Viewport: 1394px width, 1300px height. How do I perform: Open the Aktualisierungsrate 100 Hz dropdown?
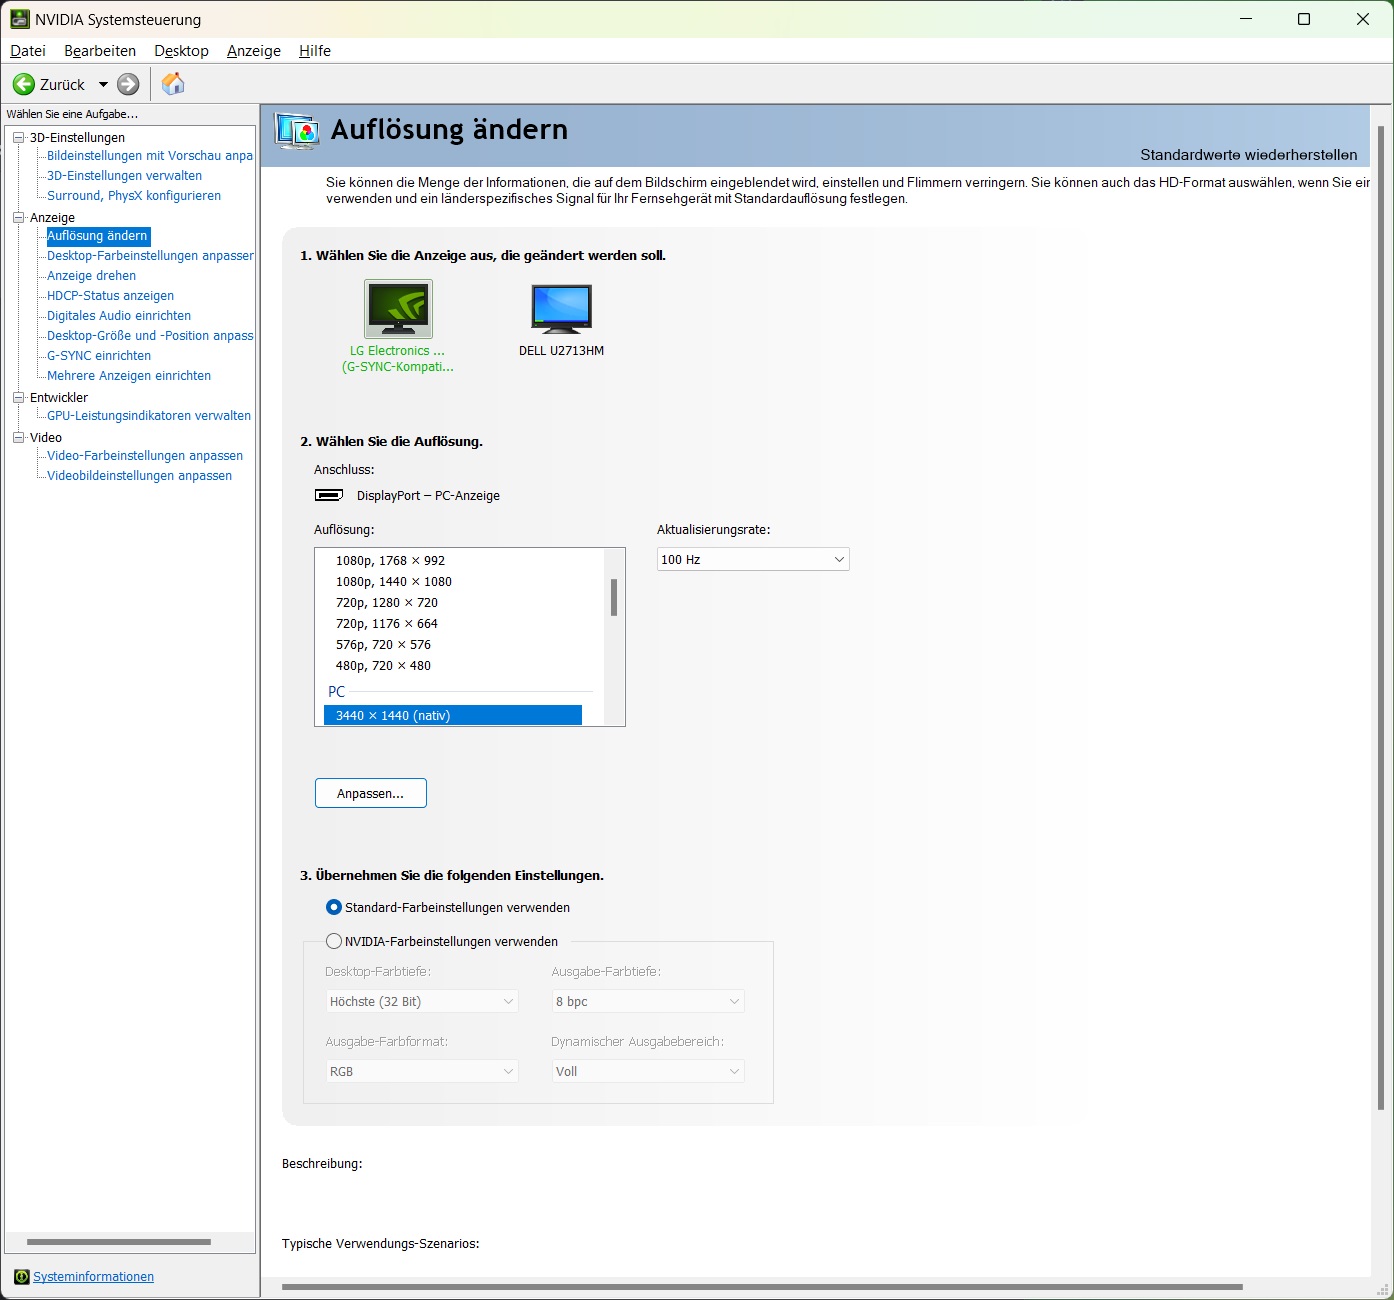(x=753, y=559)
